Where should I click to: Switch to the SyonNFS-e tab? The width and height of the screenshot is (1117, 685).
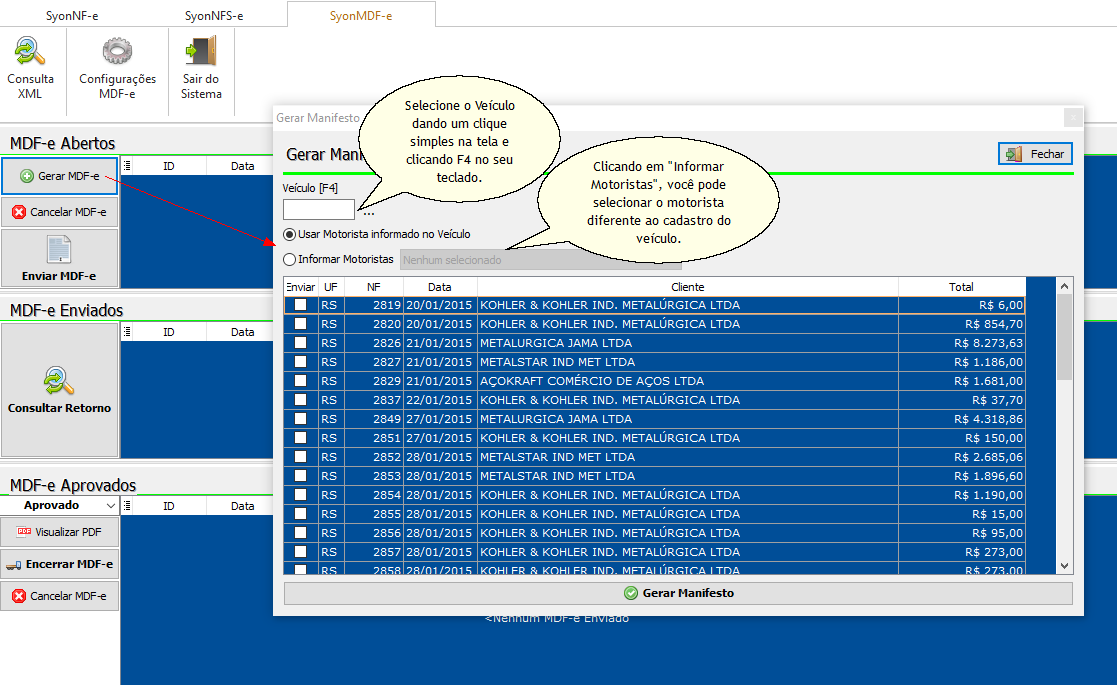tap(214, 16)
